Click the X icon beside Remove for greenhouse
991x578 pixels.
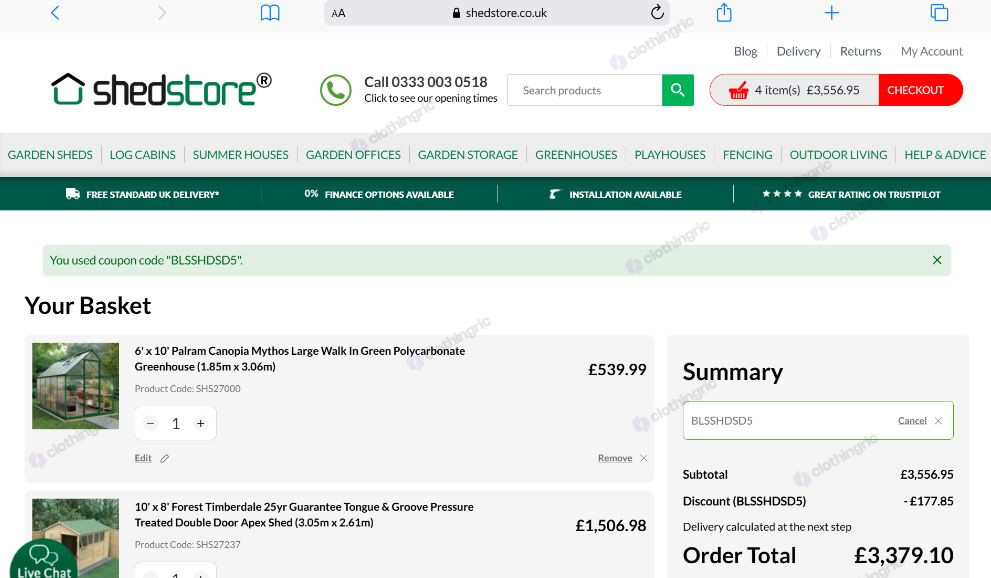[x=643, y=458]
